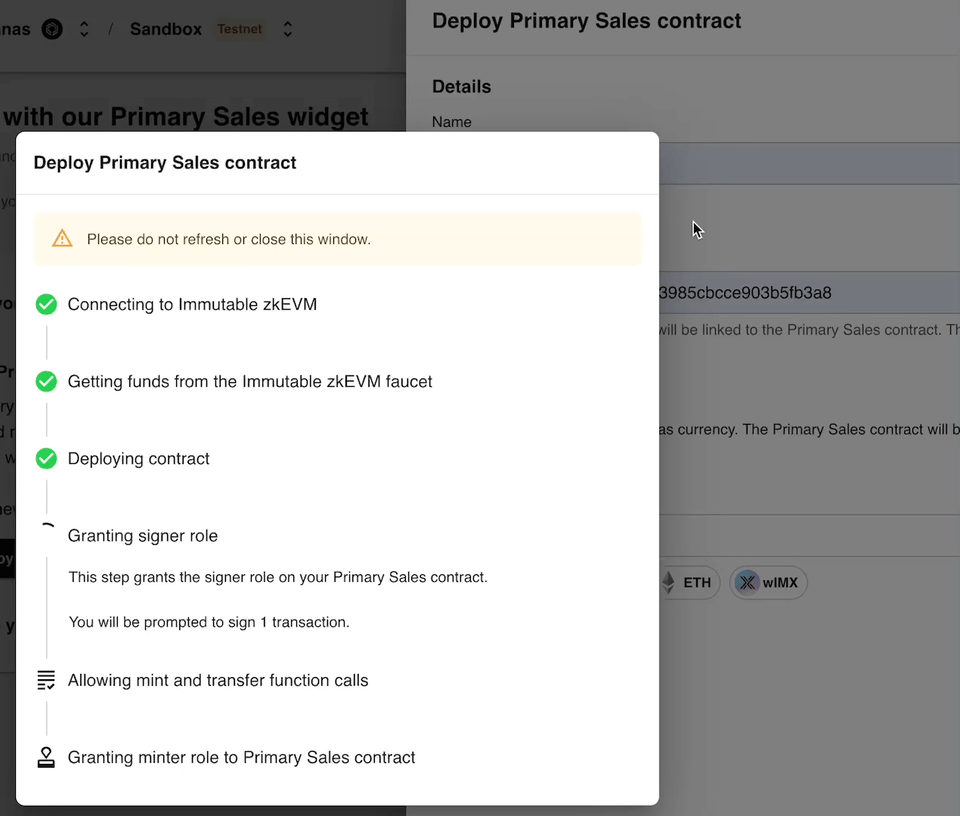Click the Testnet badge in the header
This screenshot has height=816, width=960.
coord(240,29)
